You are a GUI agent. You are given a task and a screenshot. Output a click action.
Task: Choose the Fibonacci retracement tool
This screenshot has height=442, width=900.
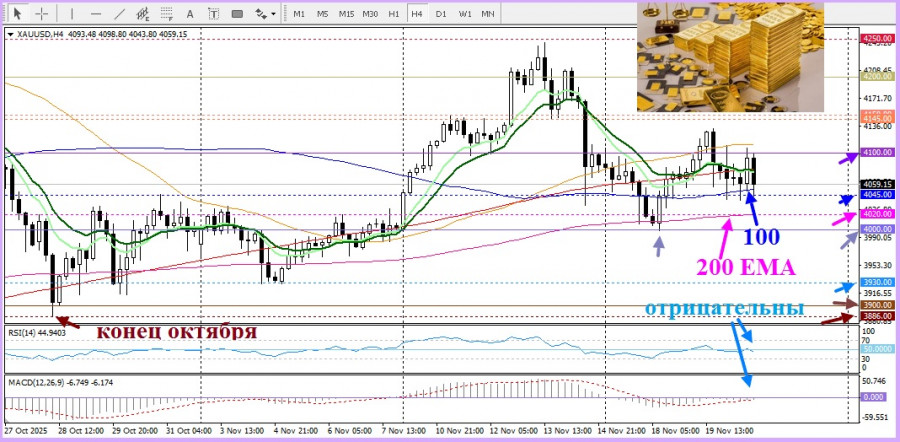167,13
